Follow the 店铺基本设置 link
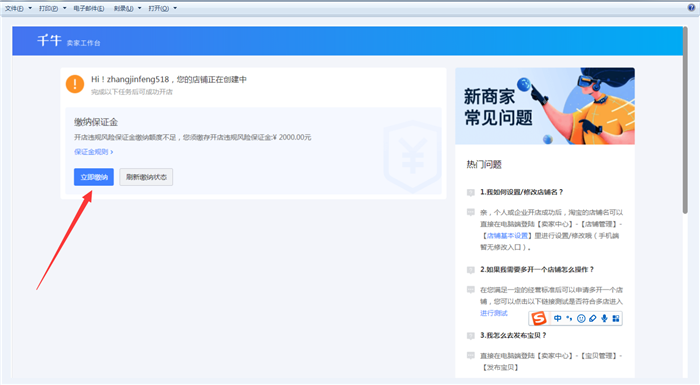Viewport: 700px width, 385px height. (507, 235)
